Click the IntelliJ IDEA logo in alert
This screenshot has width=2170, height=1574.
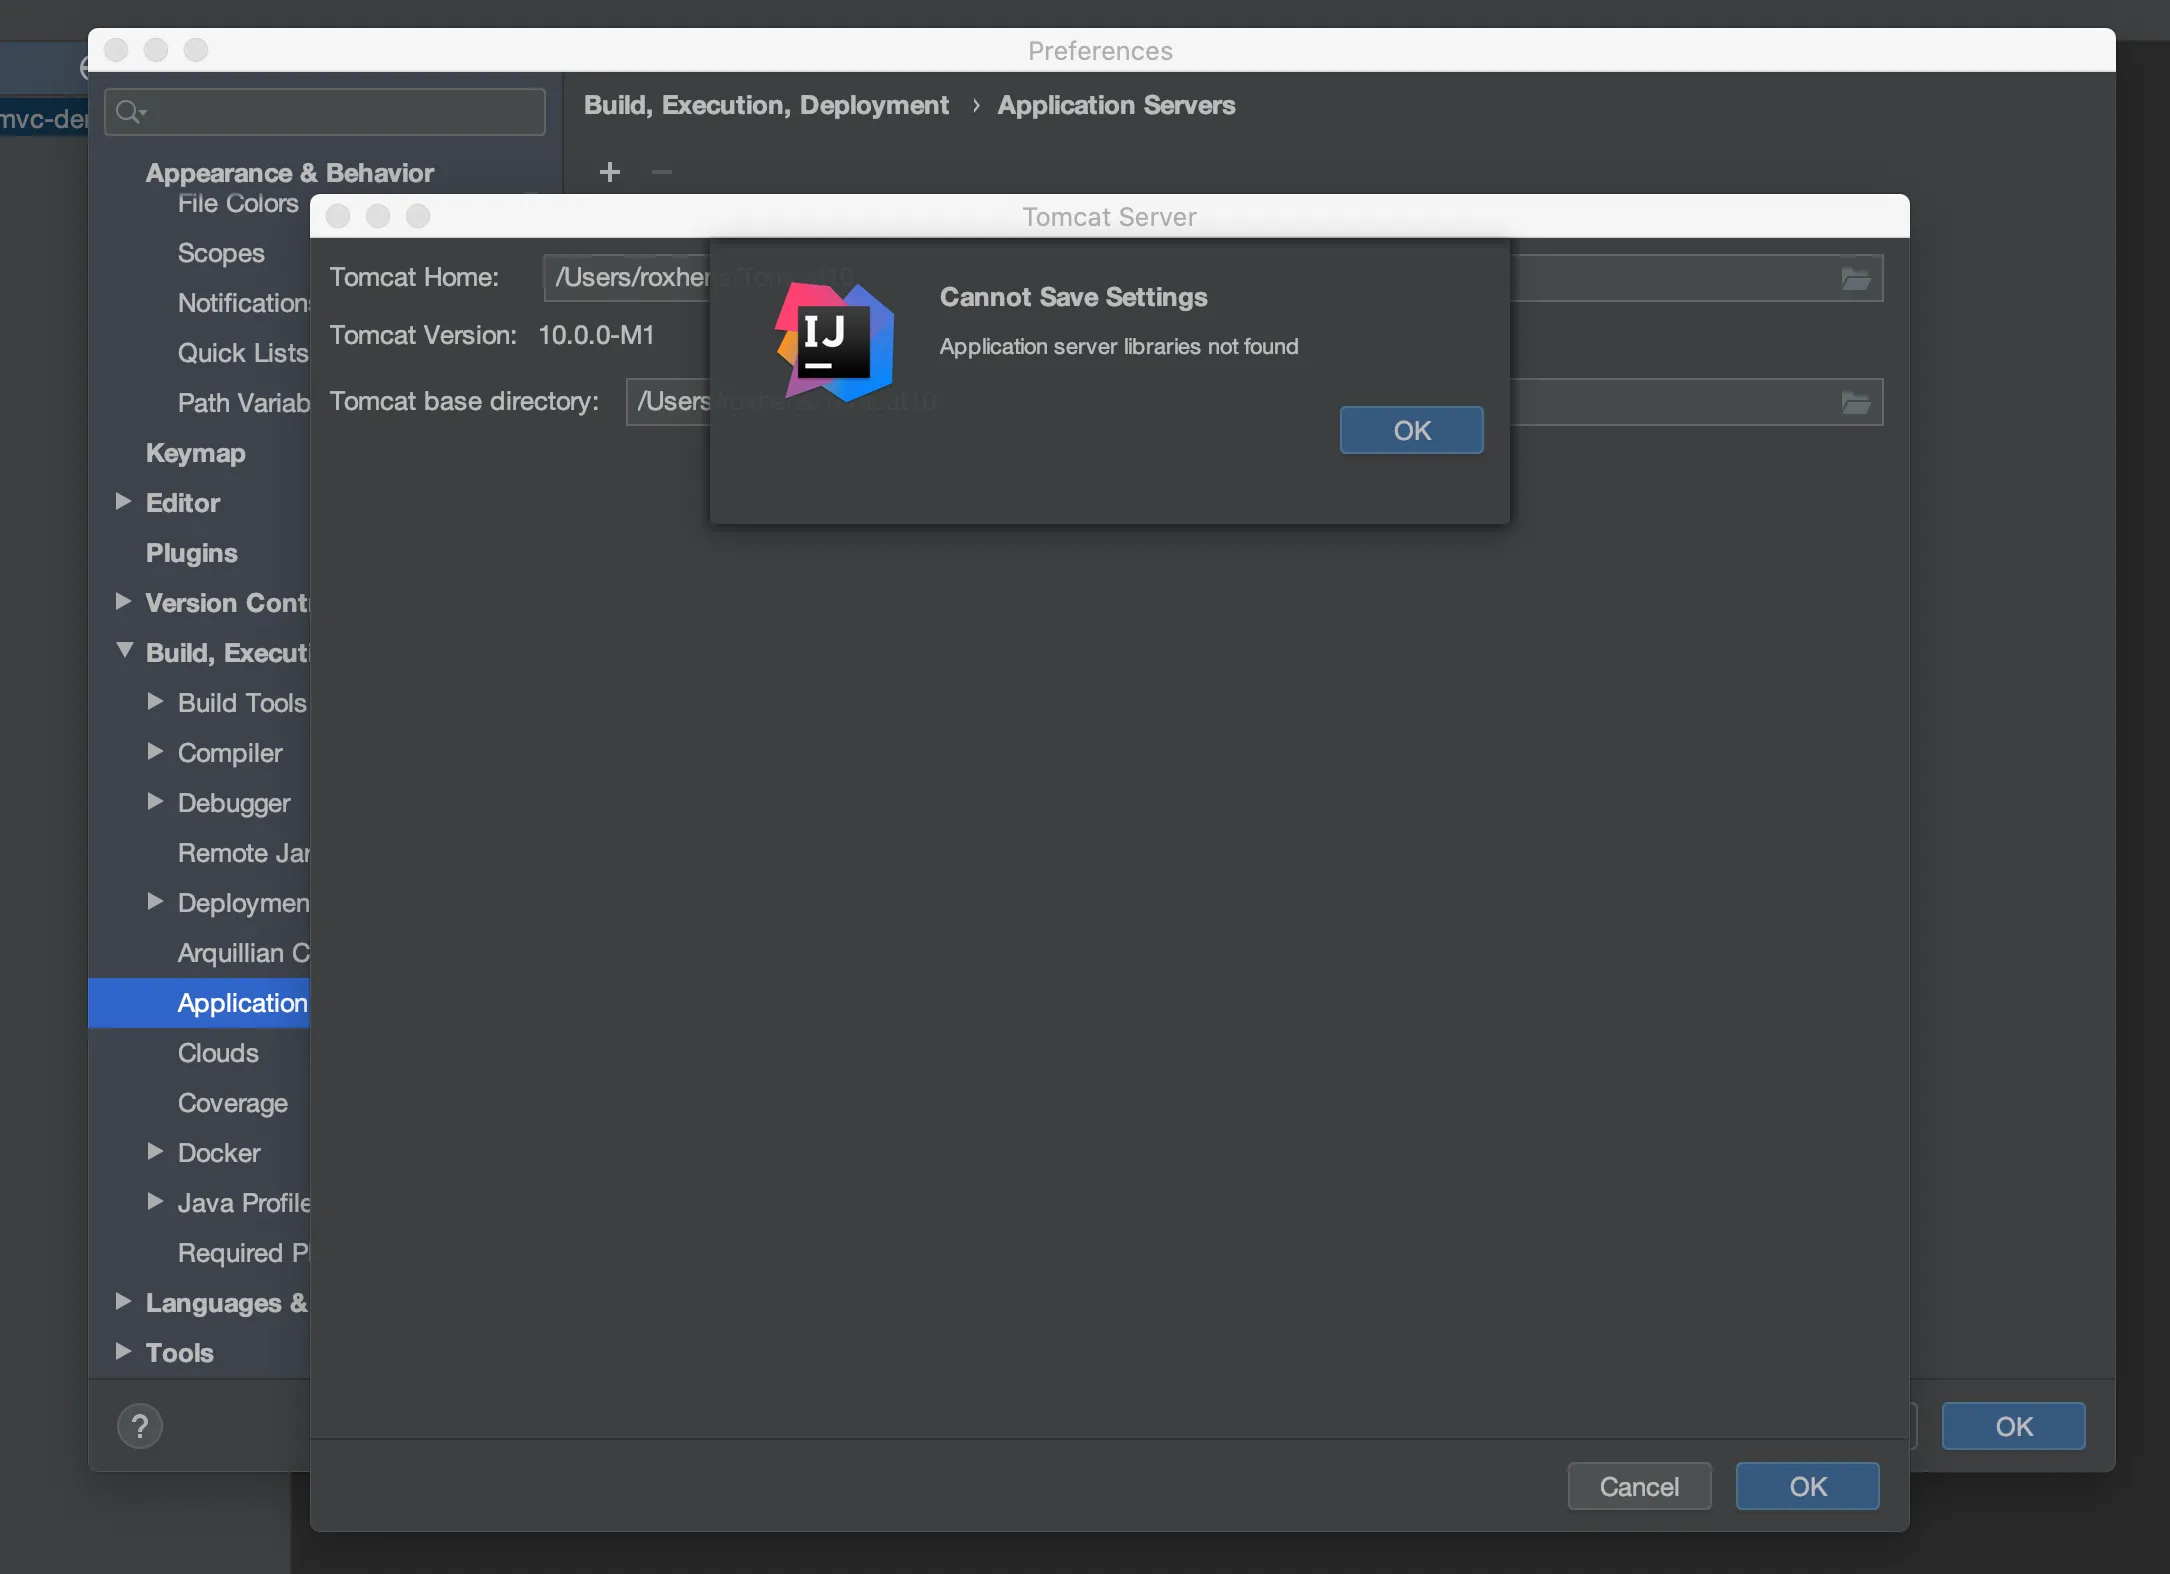coord(834,341)
